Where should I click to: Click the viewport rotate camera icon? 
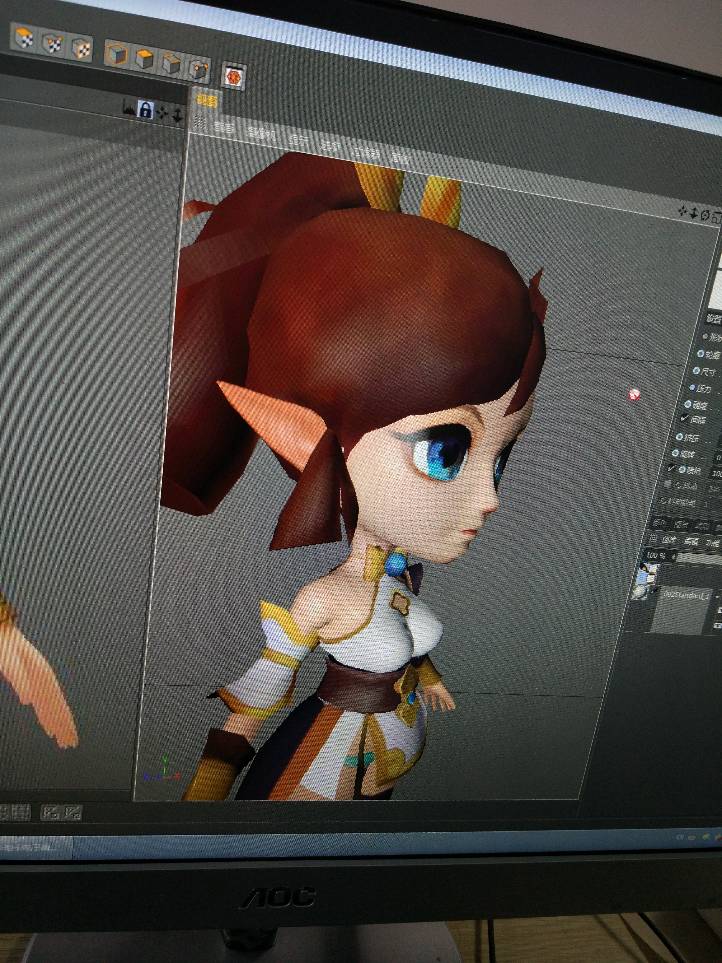click(705, 215)
